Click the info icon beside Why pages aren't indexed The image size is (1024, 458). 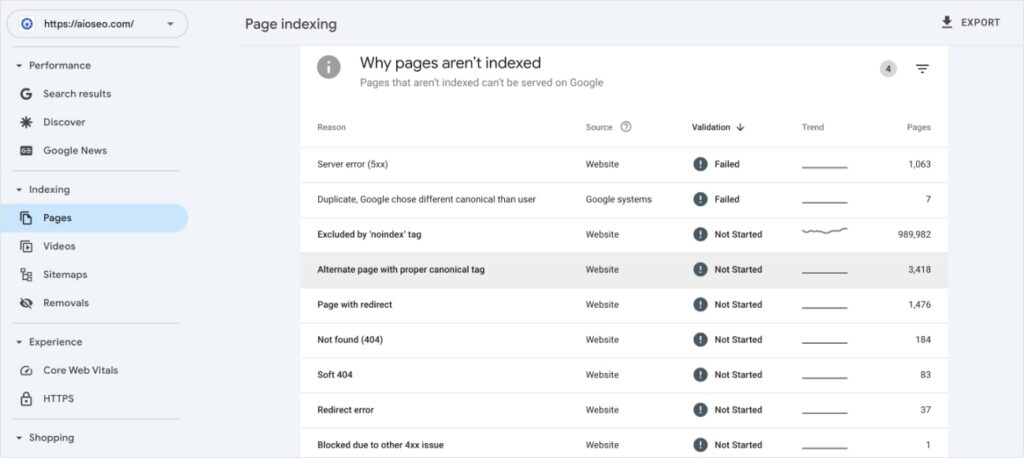tap(328, 67)
